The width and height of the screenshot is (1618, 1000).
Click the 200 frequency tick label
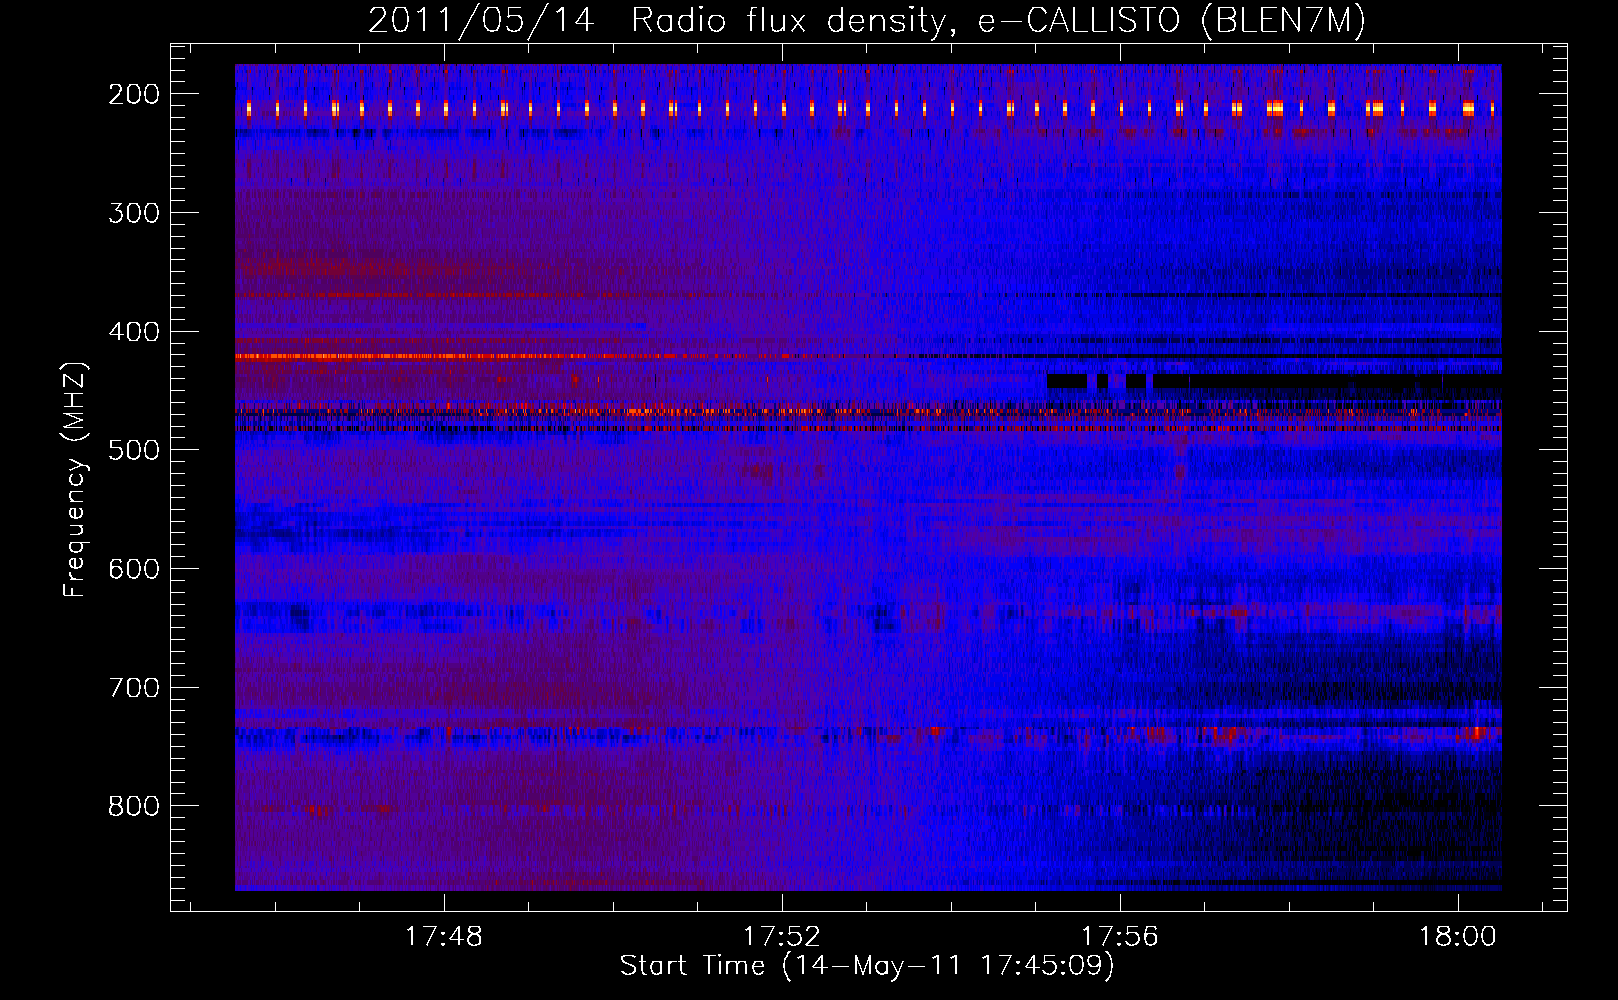(x=134, y=94)
